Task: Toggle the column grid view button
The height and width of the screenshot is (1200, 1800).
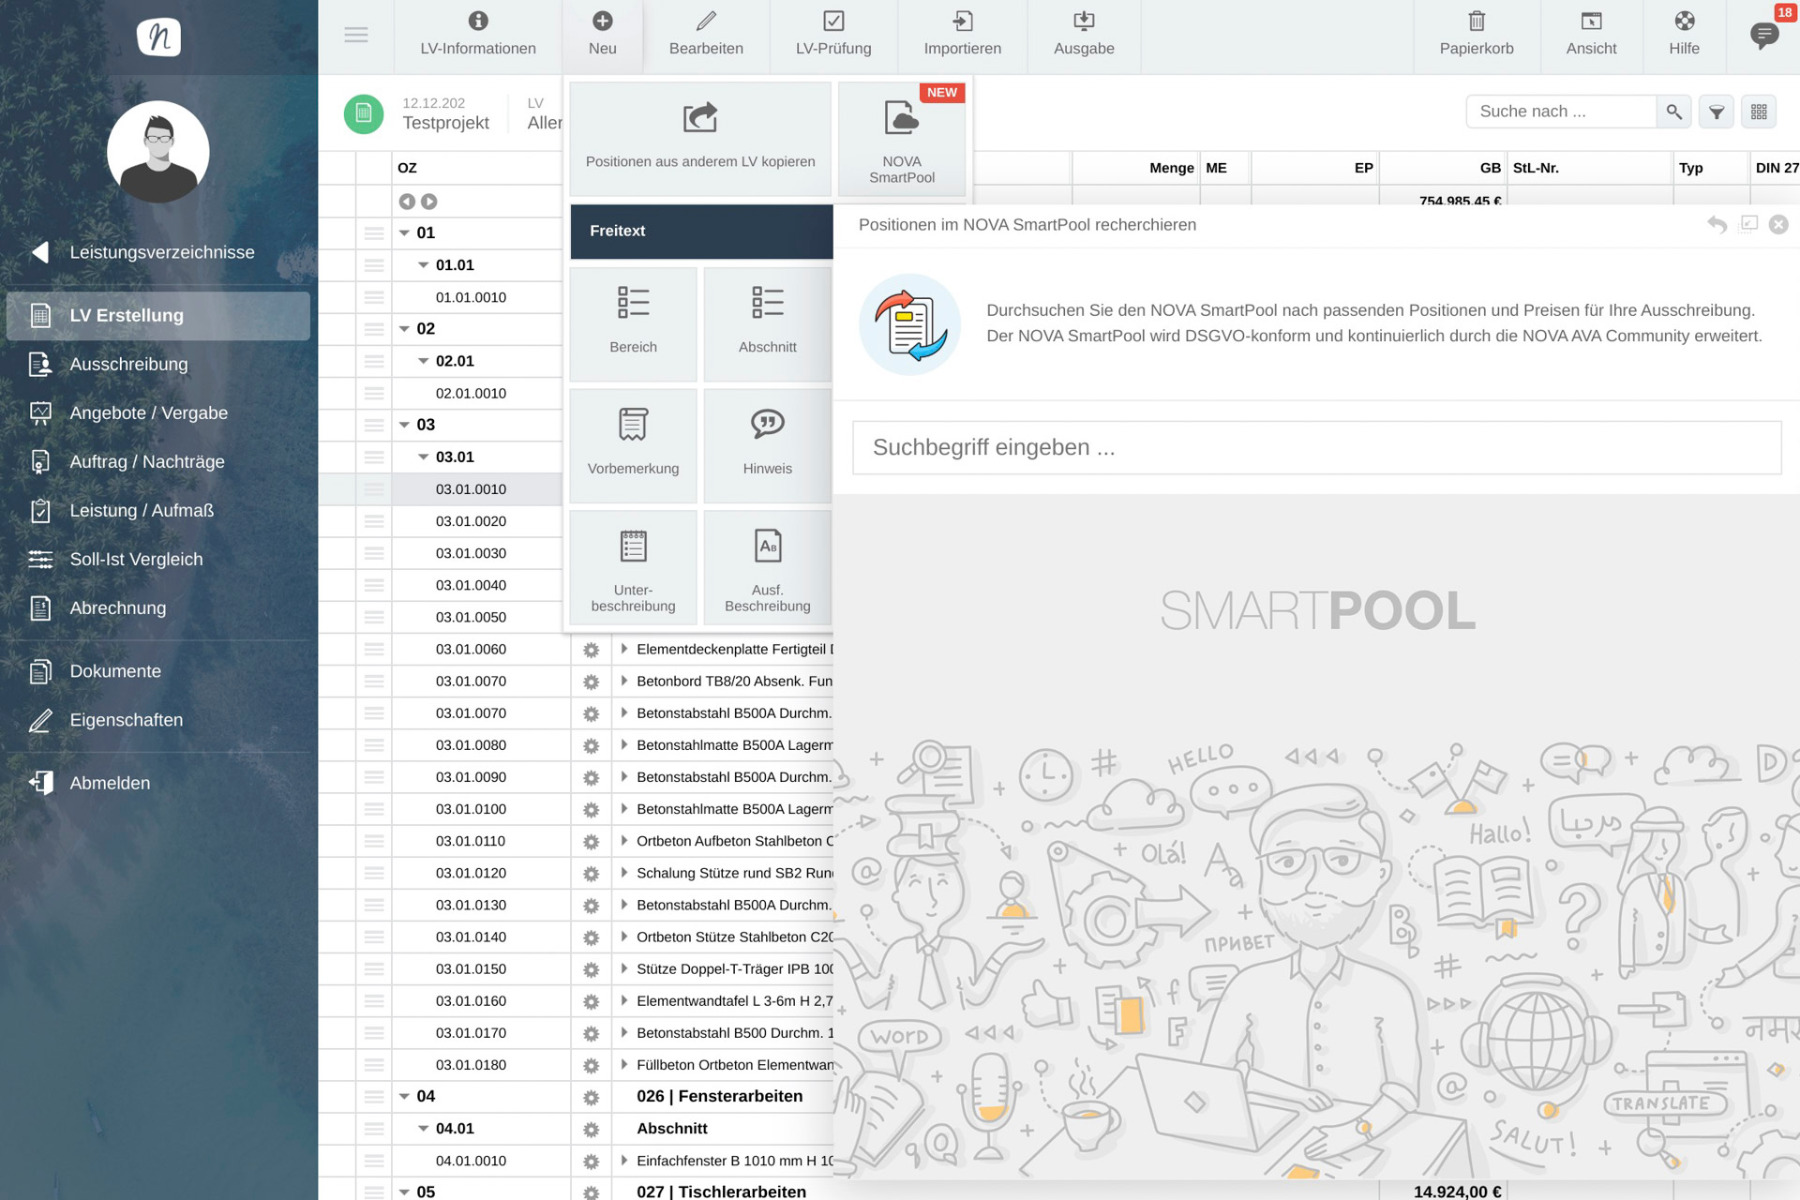Action: [1759, 111]
